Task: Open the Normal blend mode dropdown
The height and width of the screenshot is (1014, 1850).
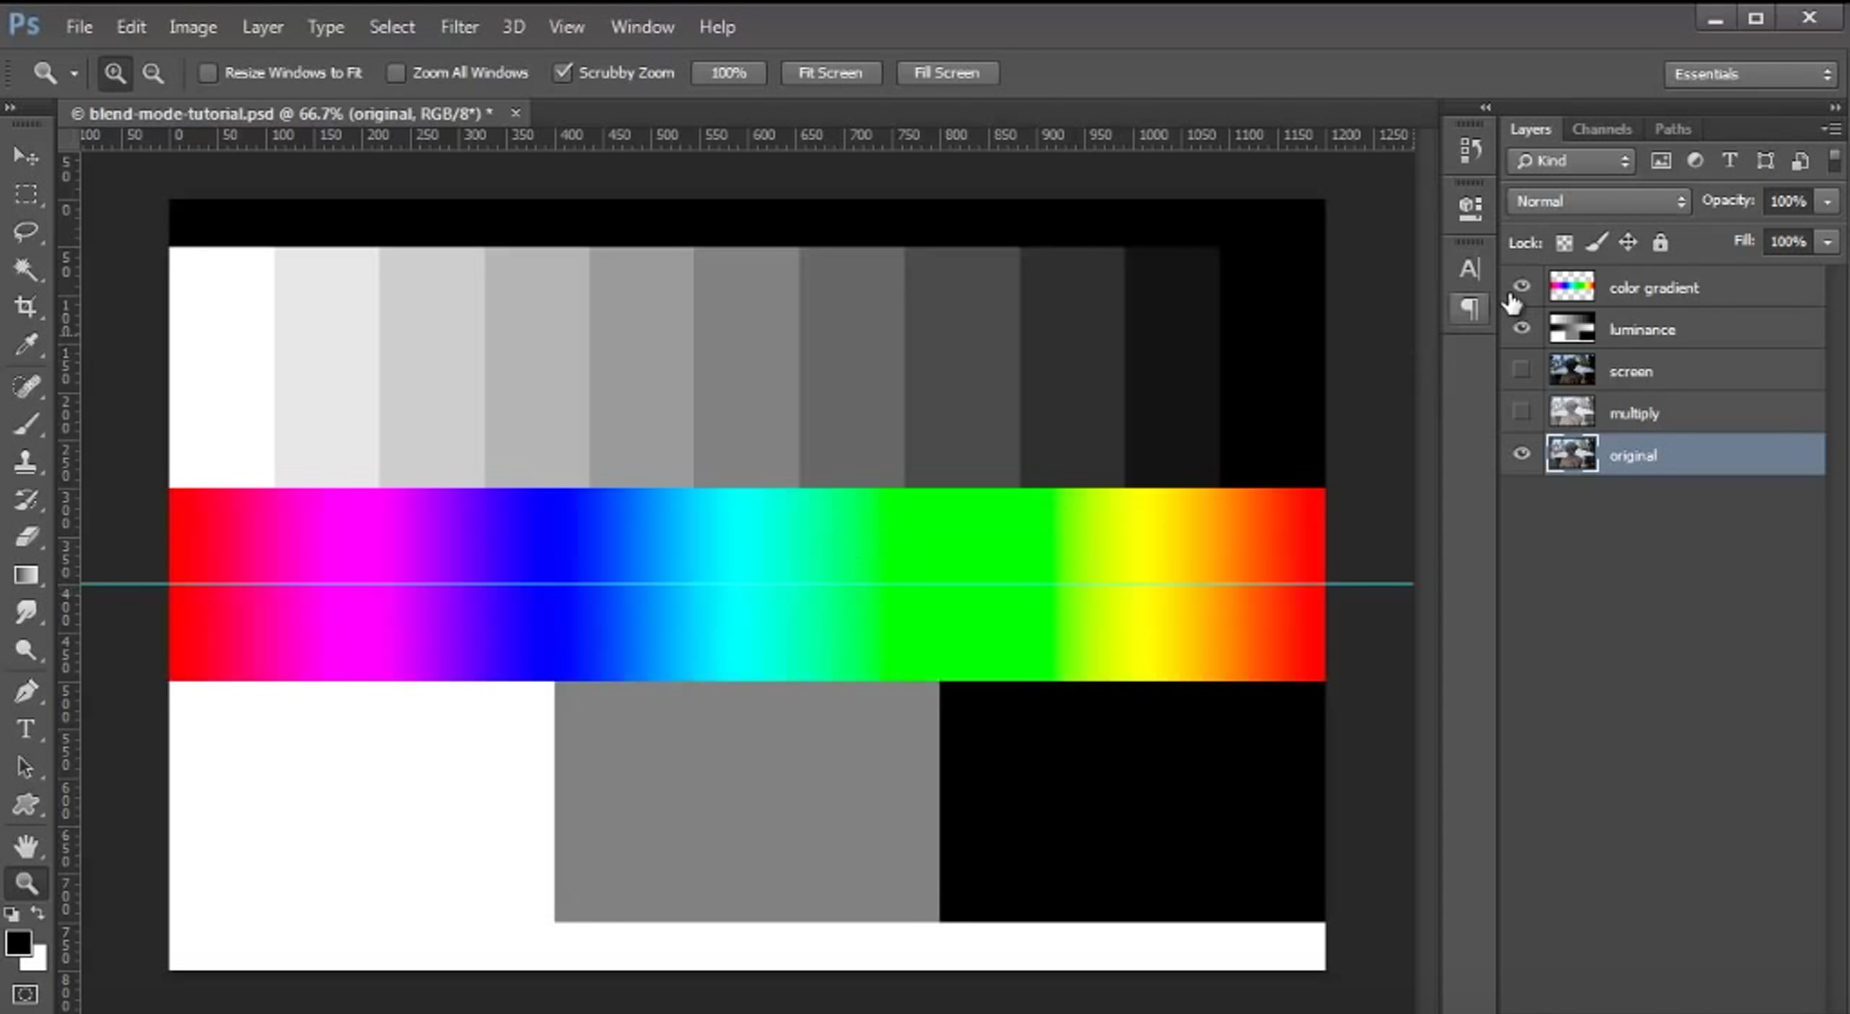Action: [x=1596, y=201]
